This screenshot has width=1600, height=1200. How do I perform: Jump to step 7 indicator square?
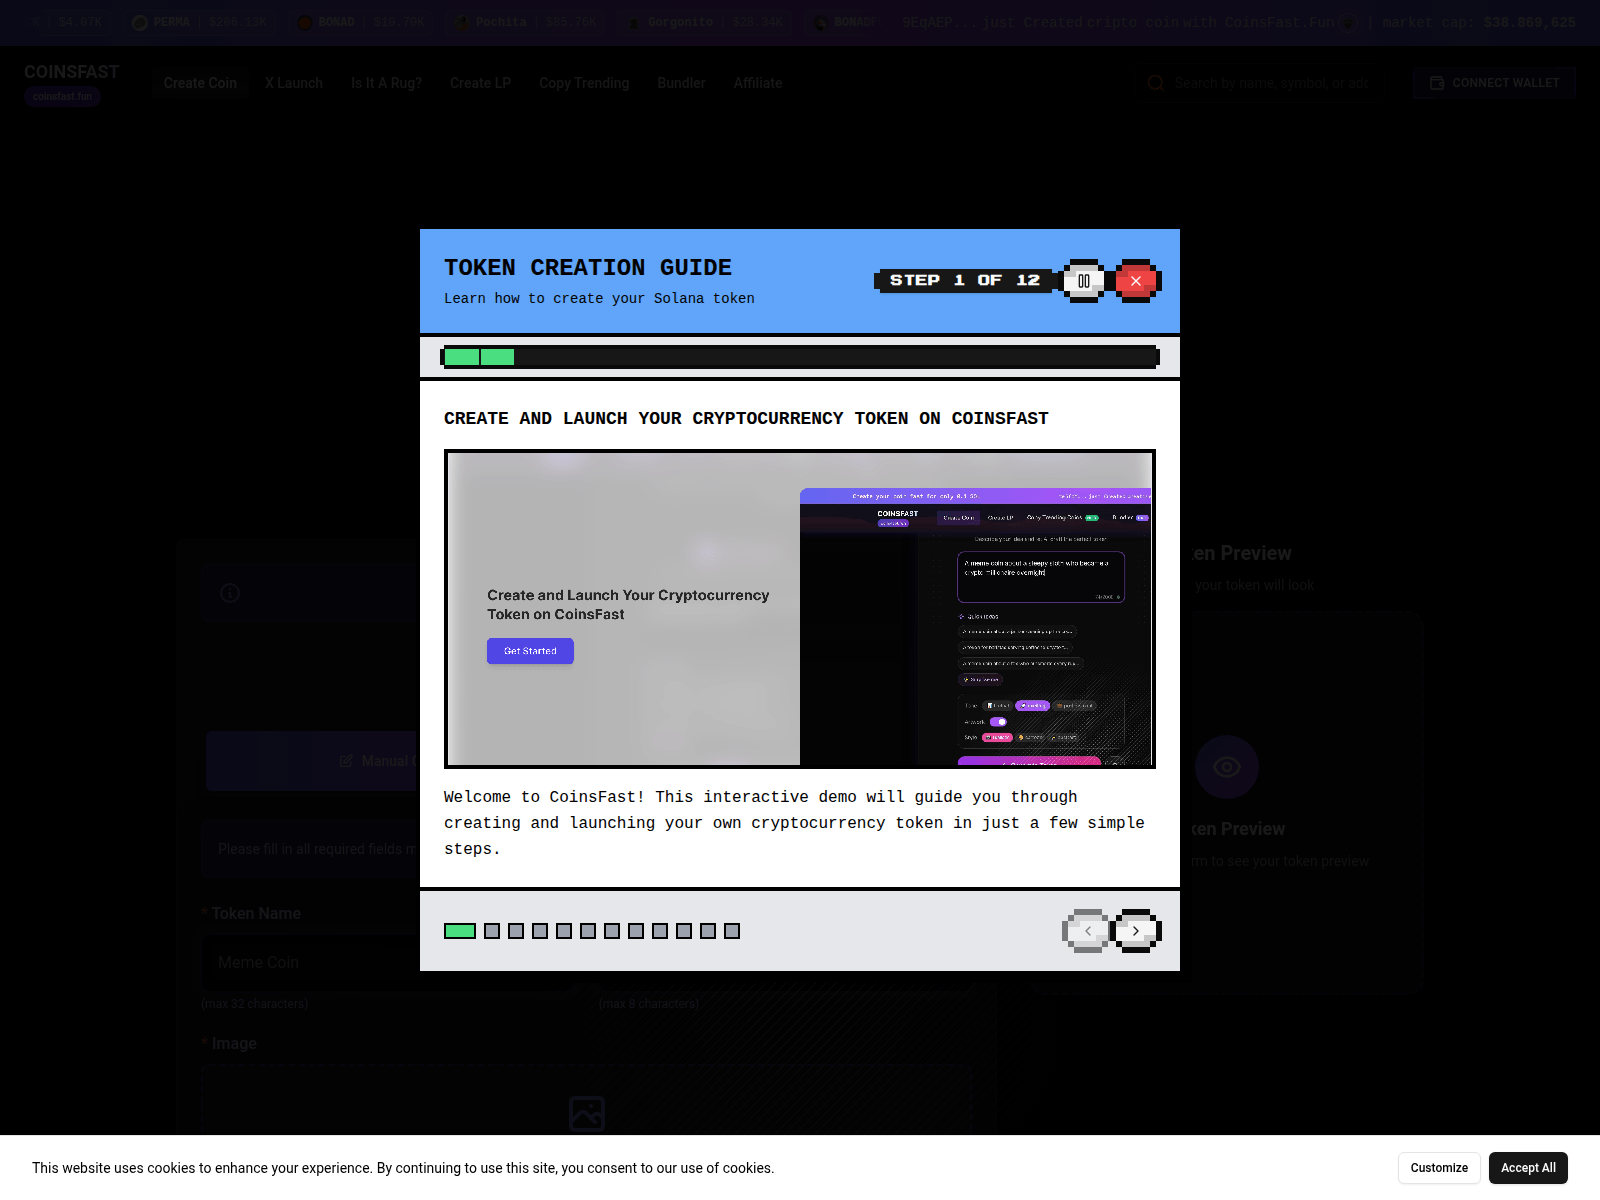[x=612, y=931]
